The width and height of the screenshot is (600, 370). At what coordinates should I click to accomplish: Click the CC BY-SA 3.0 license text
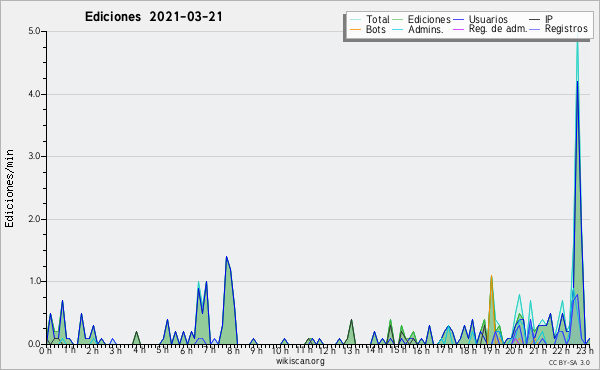[x=569, y=362]
